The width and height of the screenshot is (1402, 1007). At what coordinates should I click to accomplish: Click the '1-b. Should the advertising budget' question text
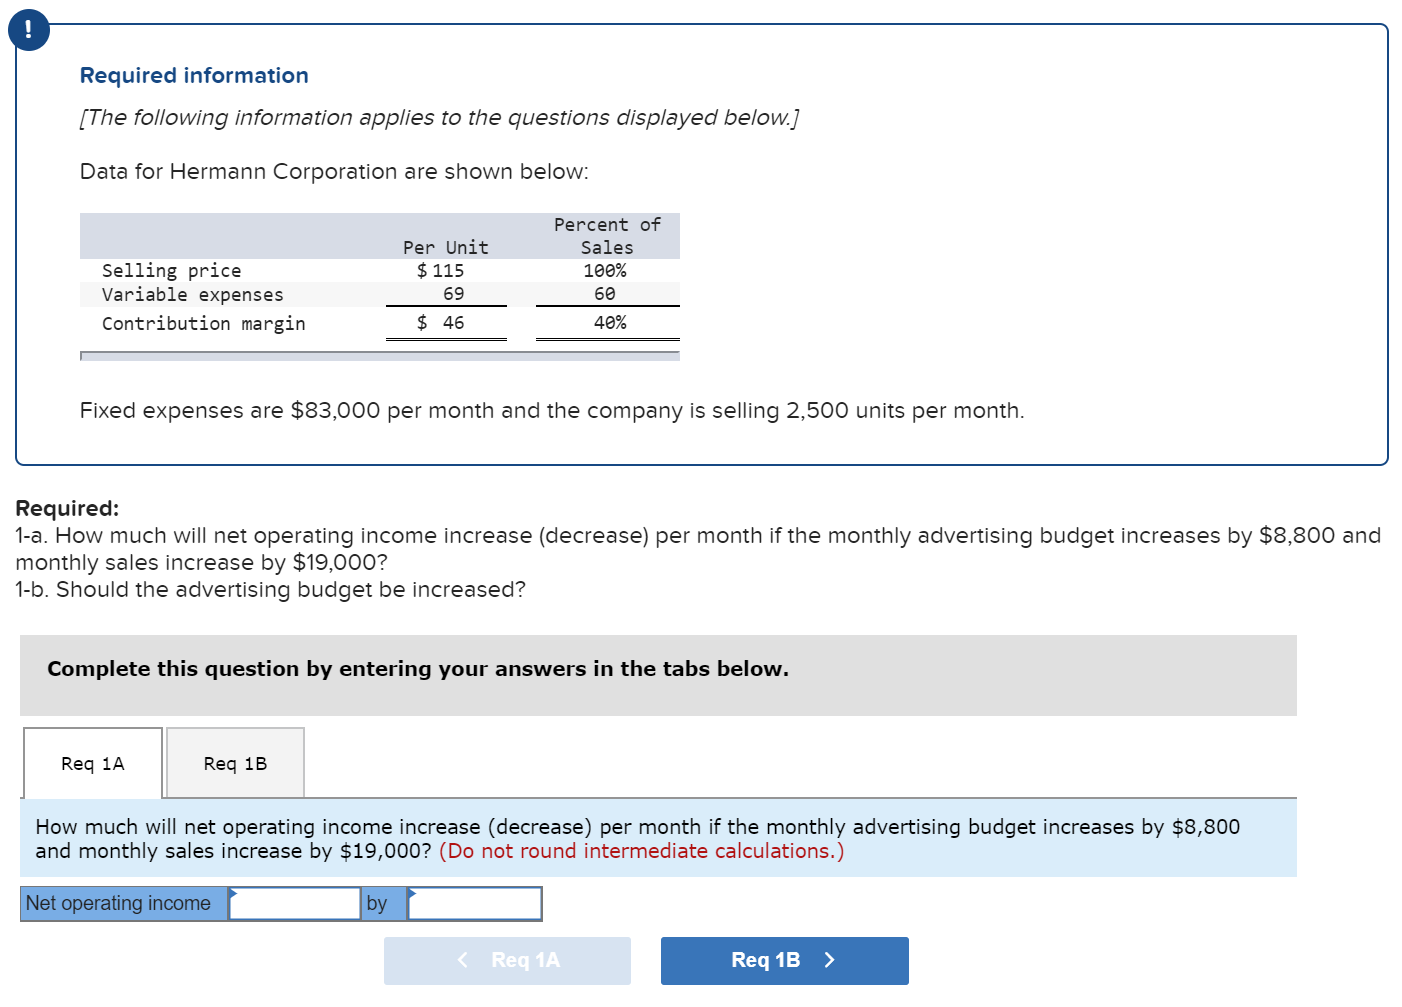(x=270, y=590)
